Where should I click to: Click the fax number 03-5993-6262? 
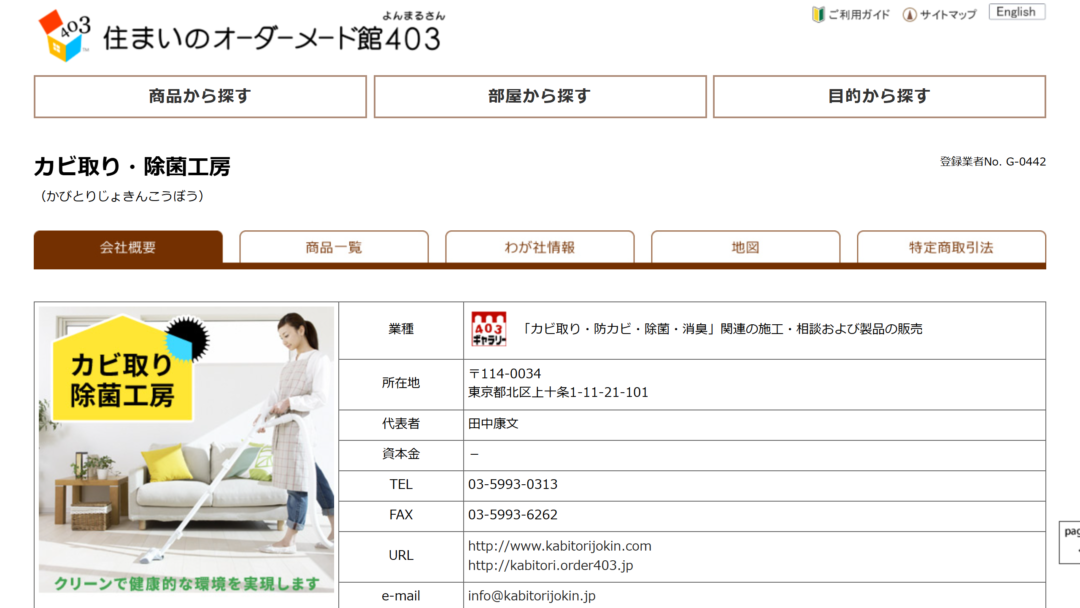coord(512,515)
